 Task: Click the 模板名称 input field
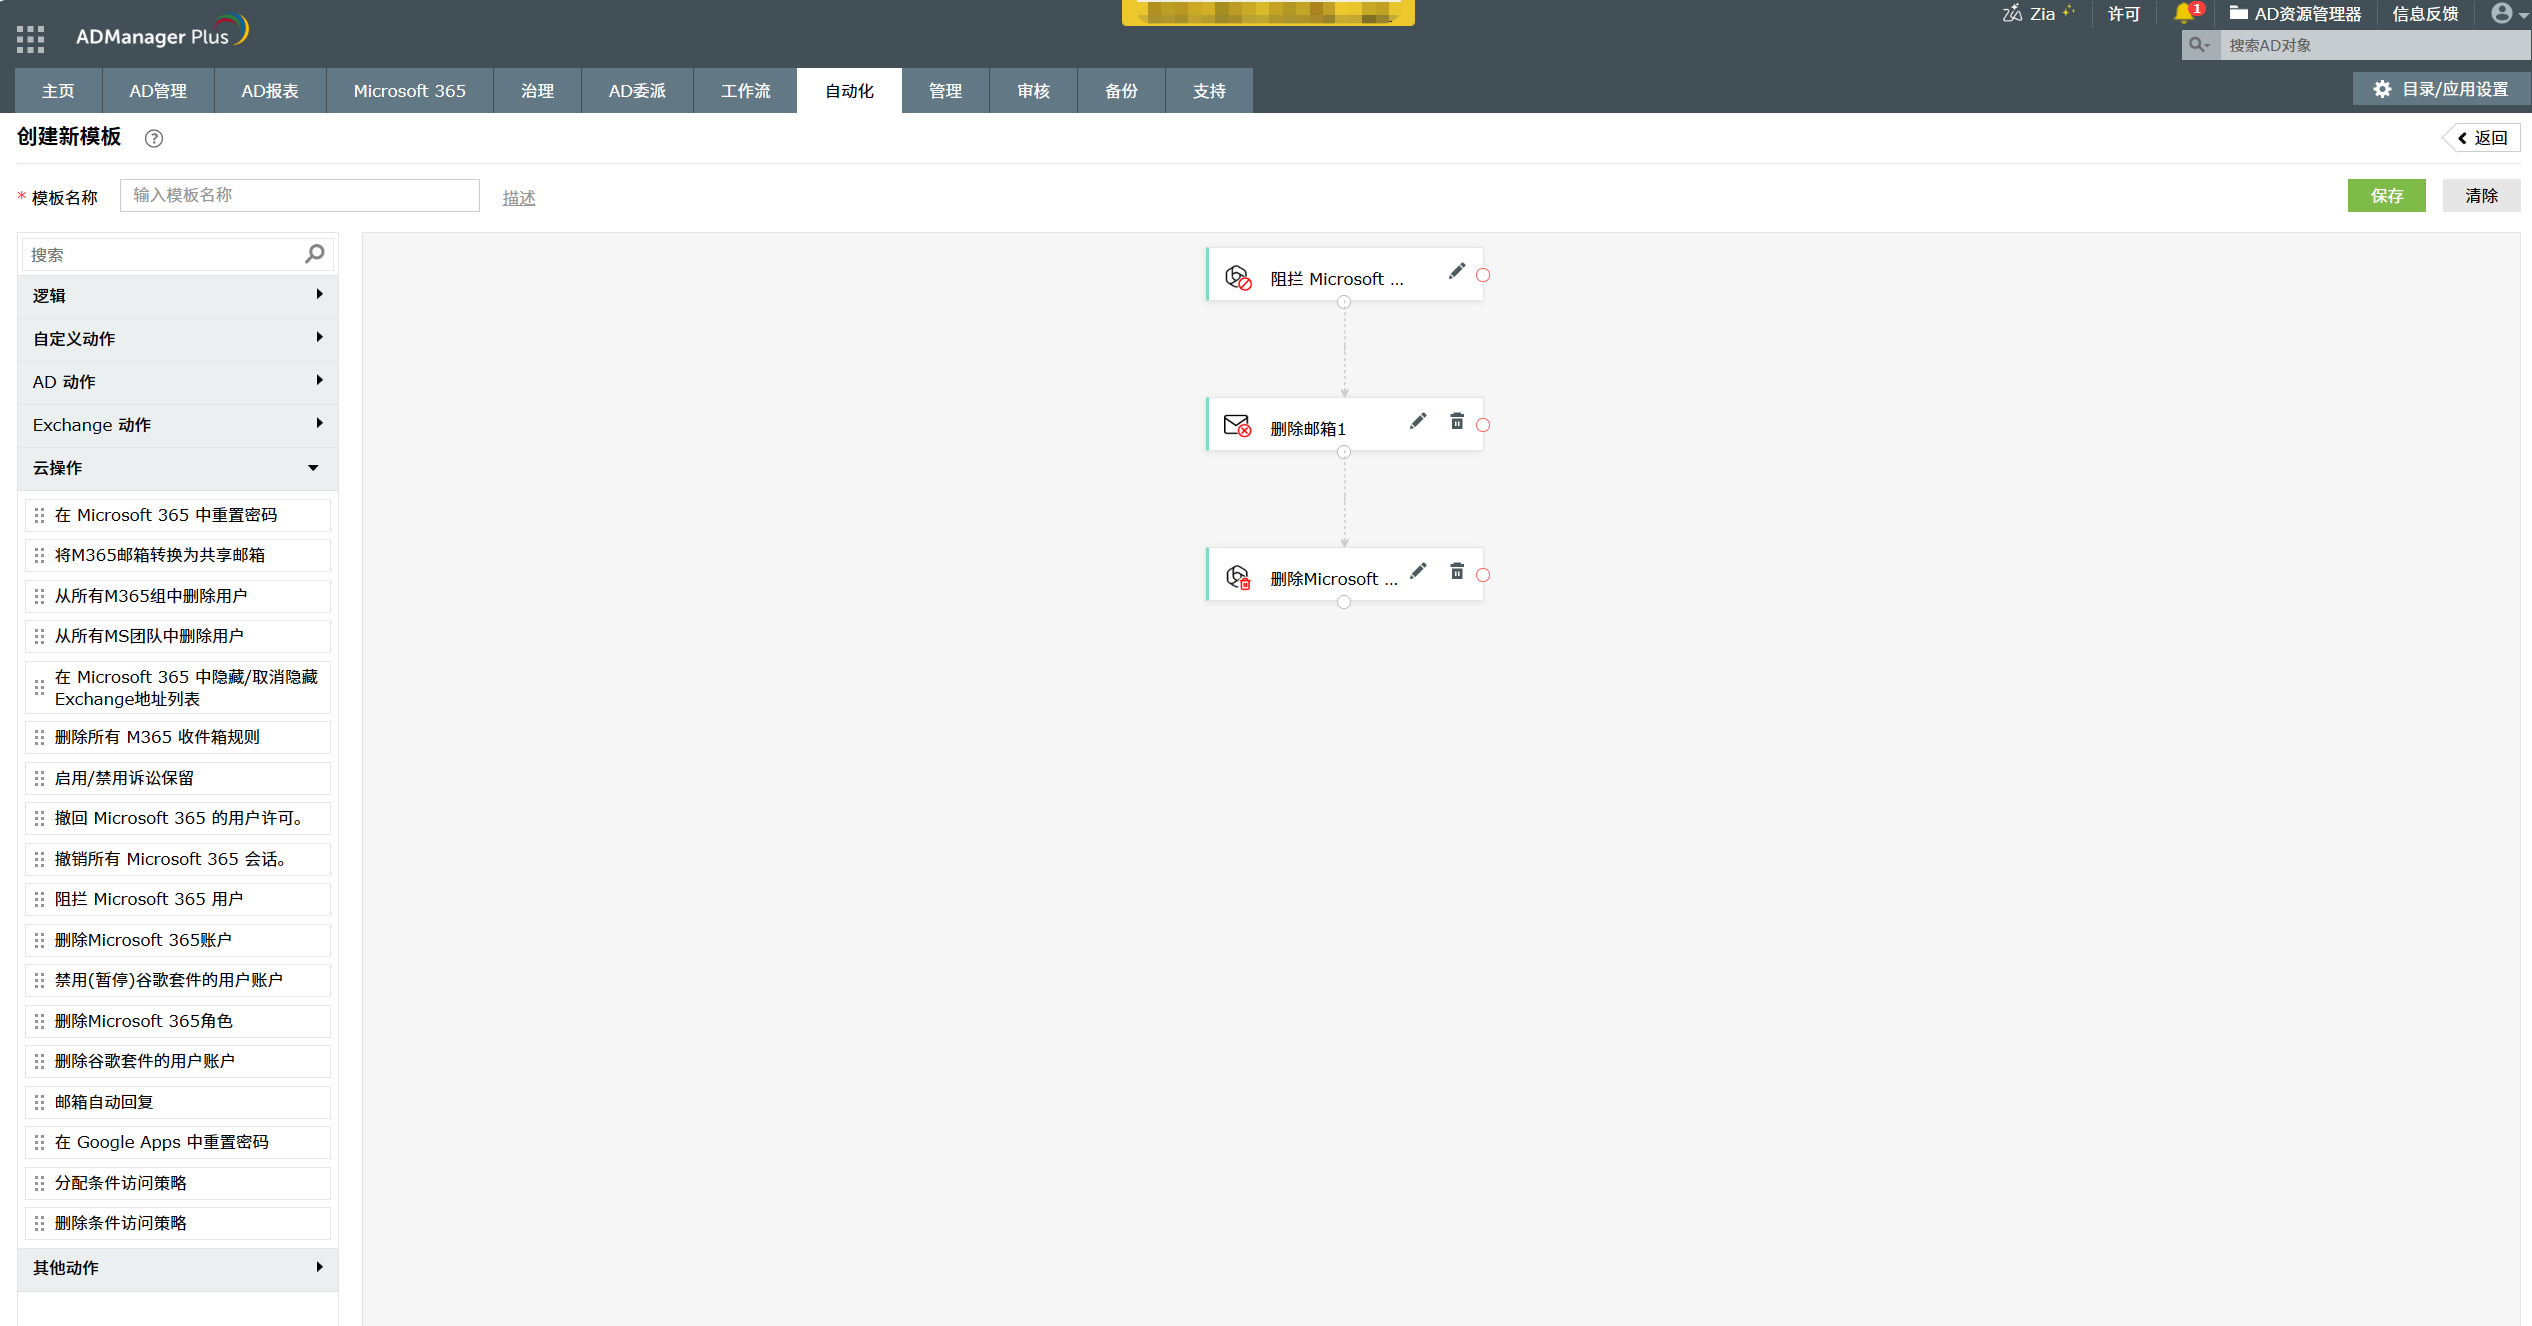pyautogui.click(x=299, y=195)
